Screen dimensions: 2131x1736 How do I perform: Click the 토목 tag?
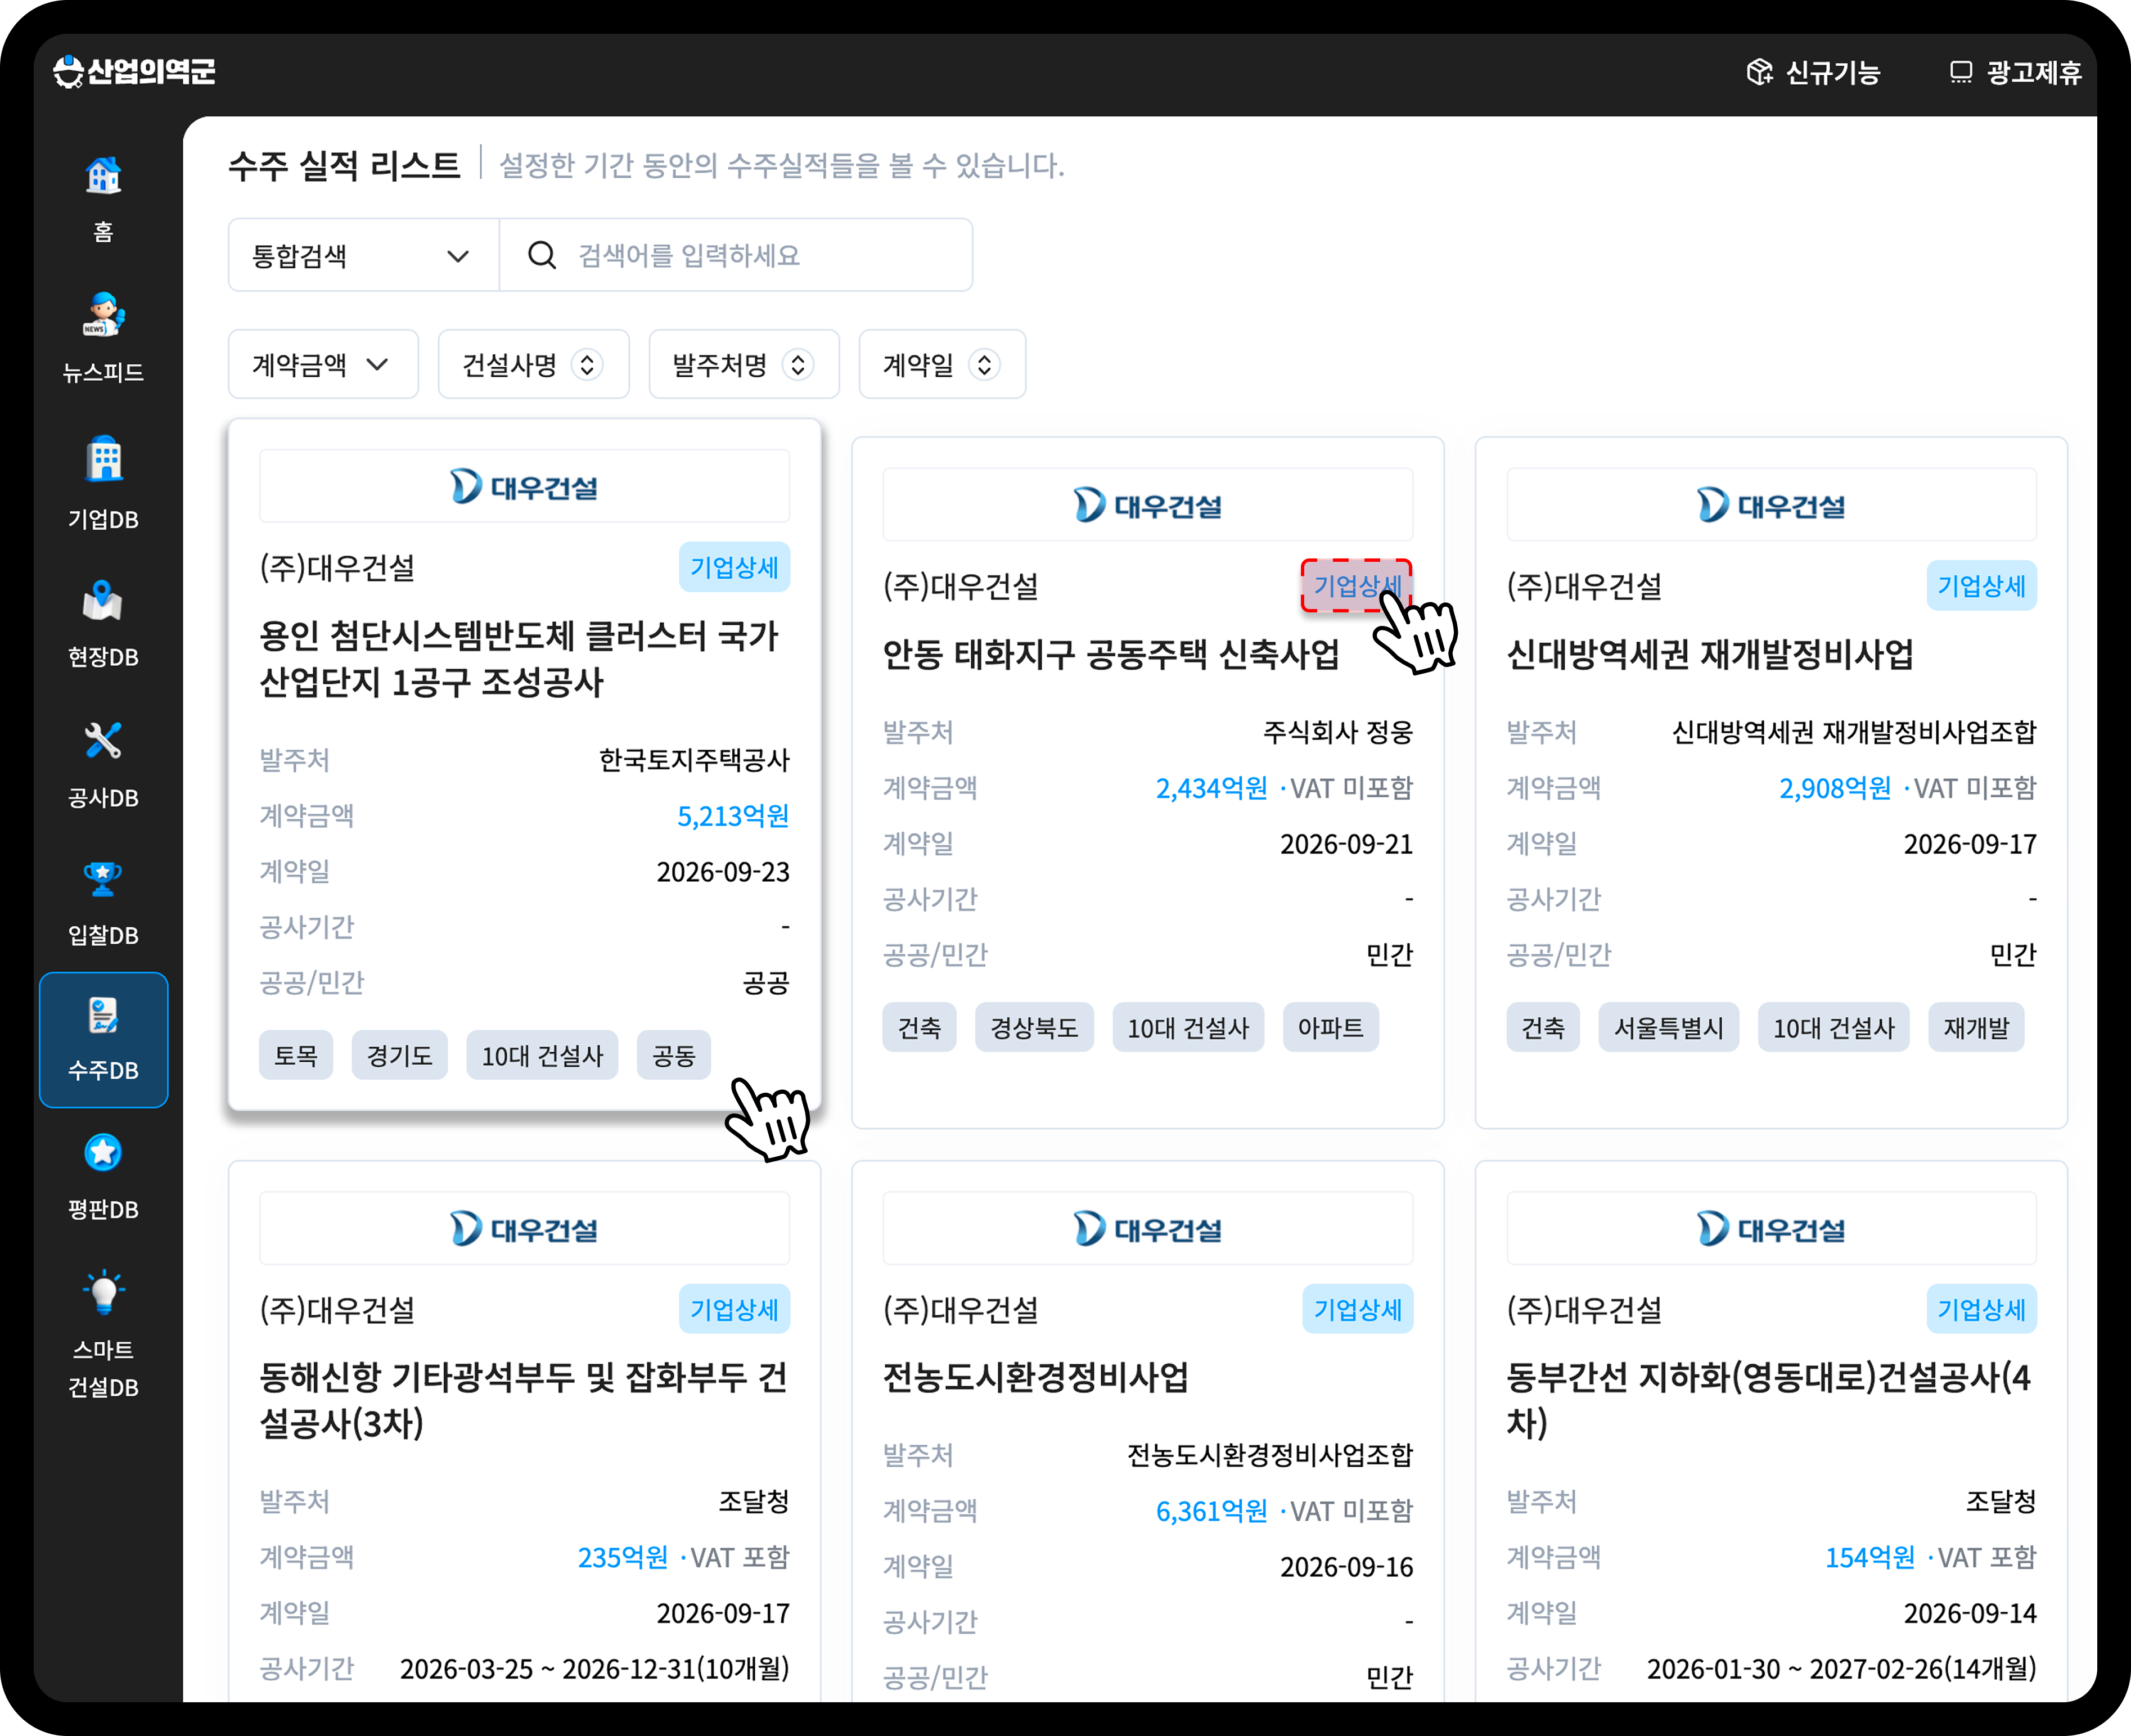click(296, 1055)
